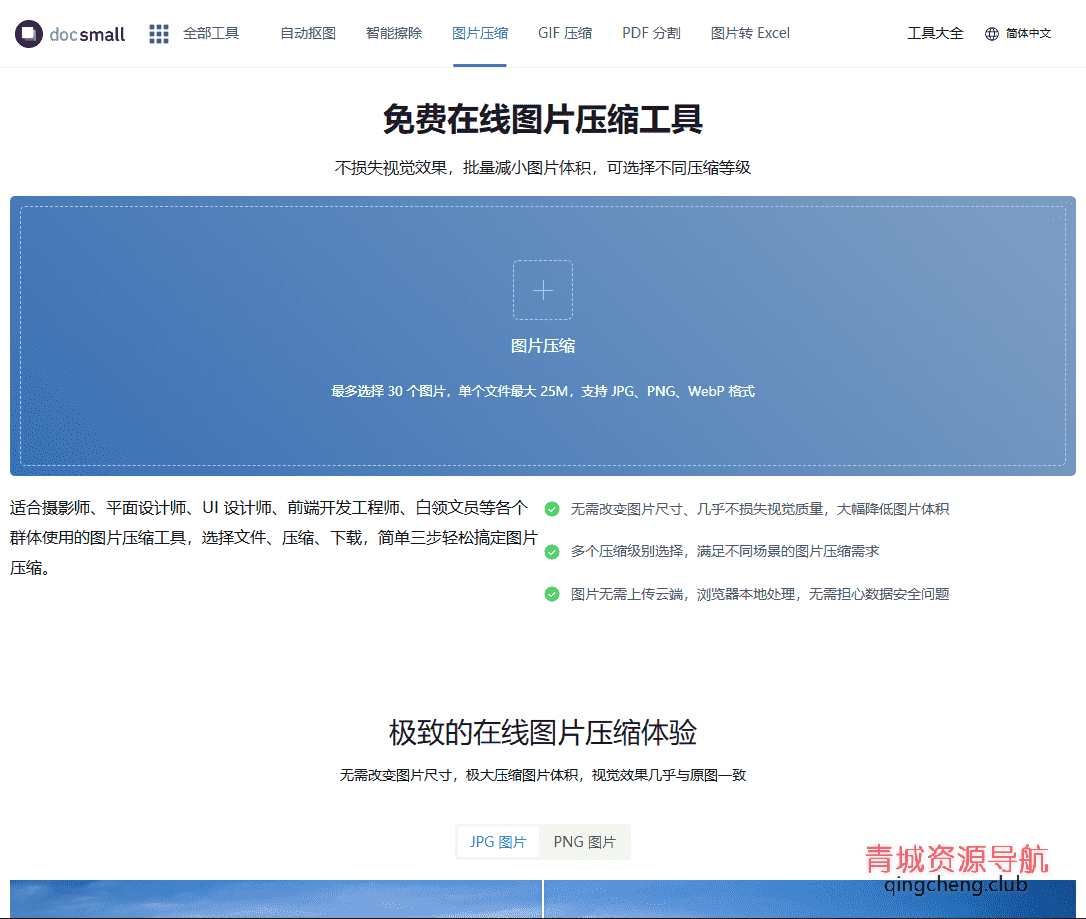Click the docsmall brand name text
Screen dimensions: 1086x919
click(x=88, y=35)
